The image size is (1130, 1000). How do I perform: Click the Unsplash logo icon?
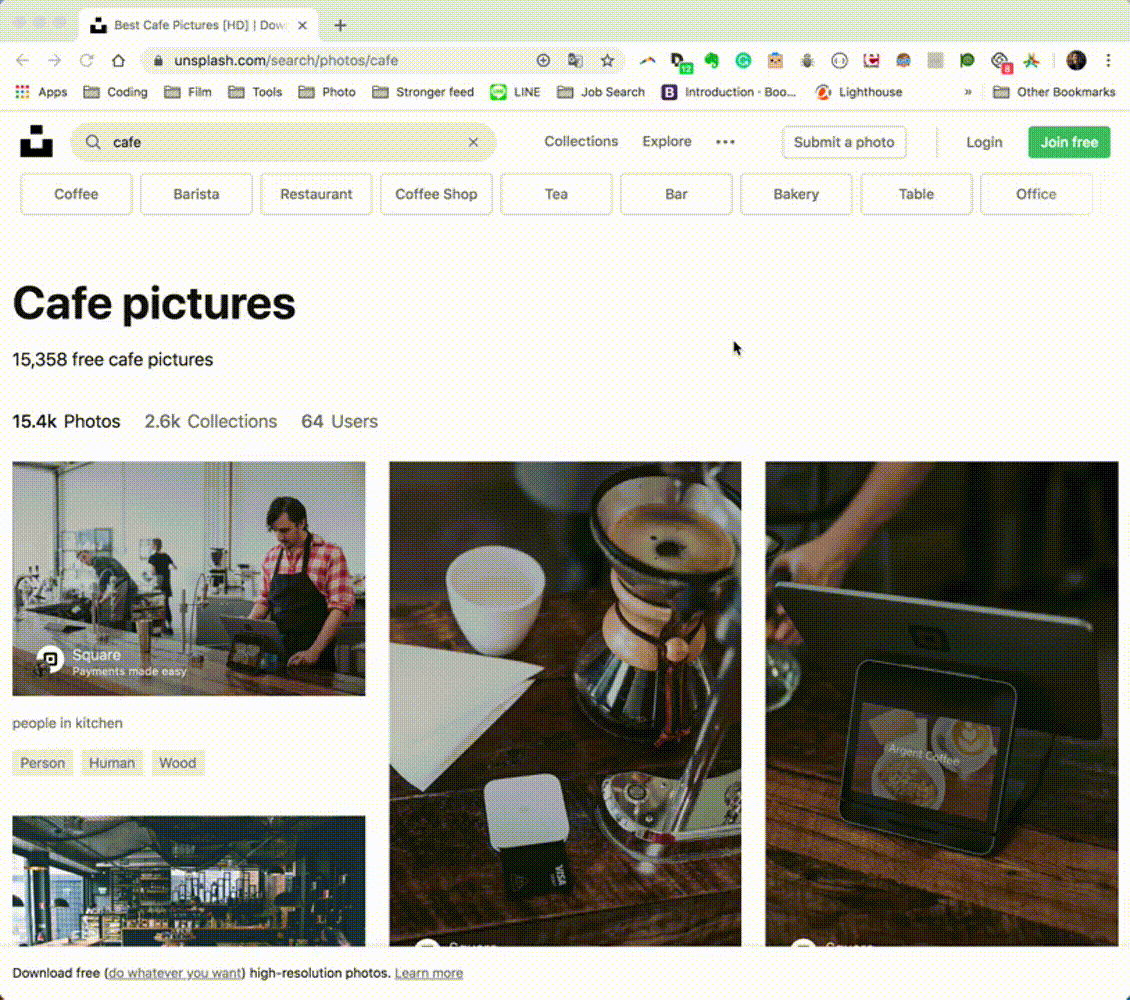pos(36,141)
